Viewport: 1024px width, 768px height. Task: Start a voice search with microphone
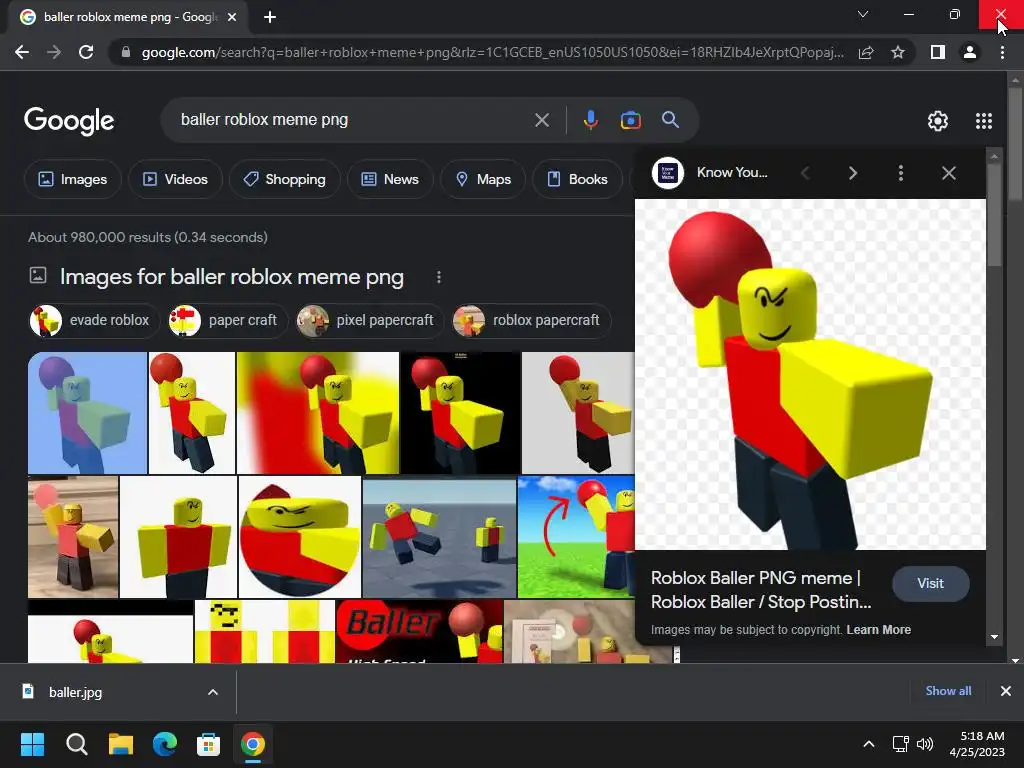(590, 120)
